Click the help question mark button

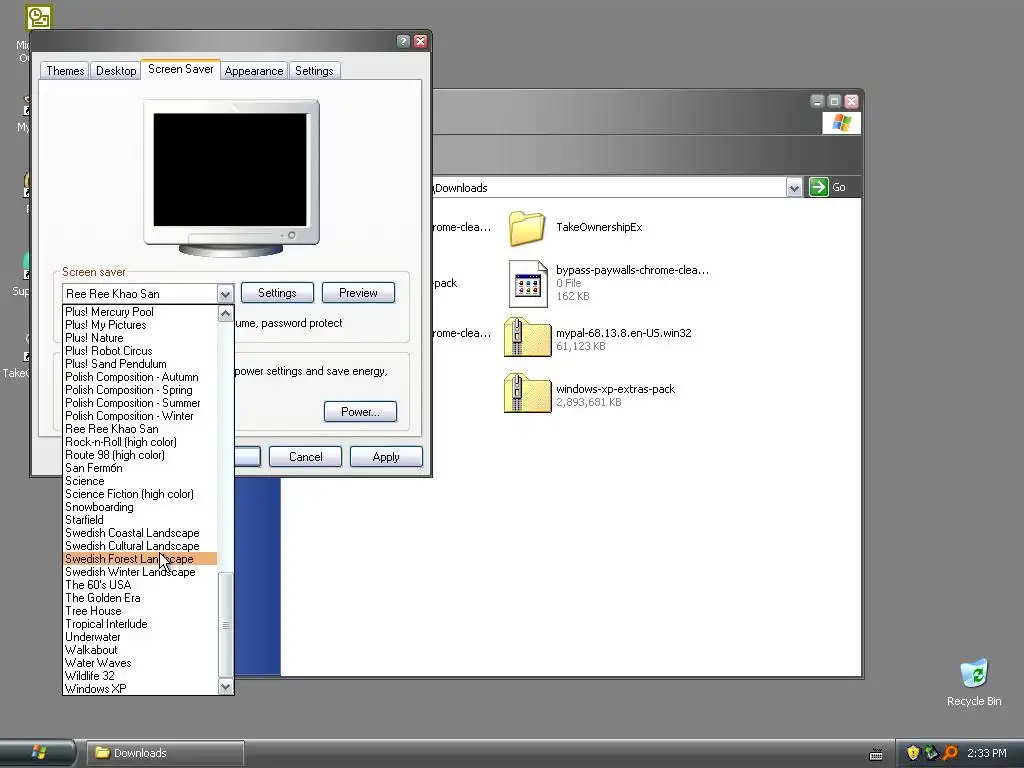click(x=403, y=41)
